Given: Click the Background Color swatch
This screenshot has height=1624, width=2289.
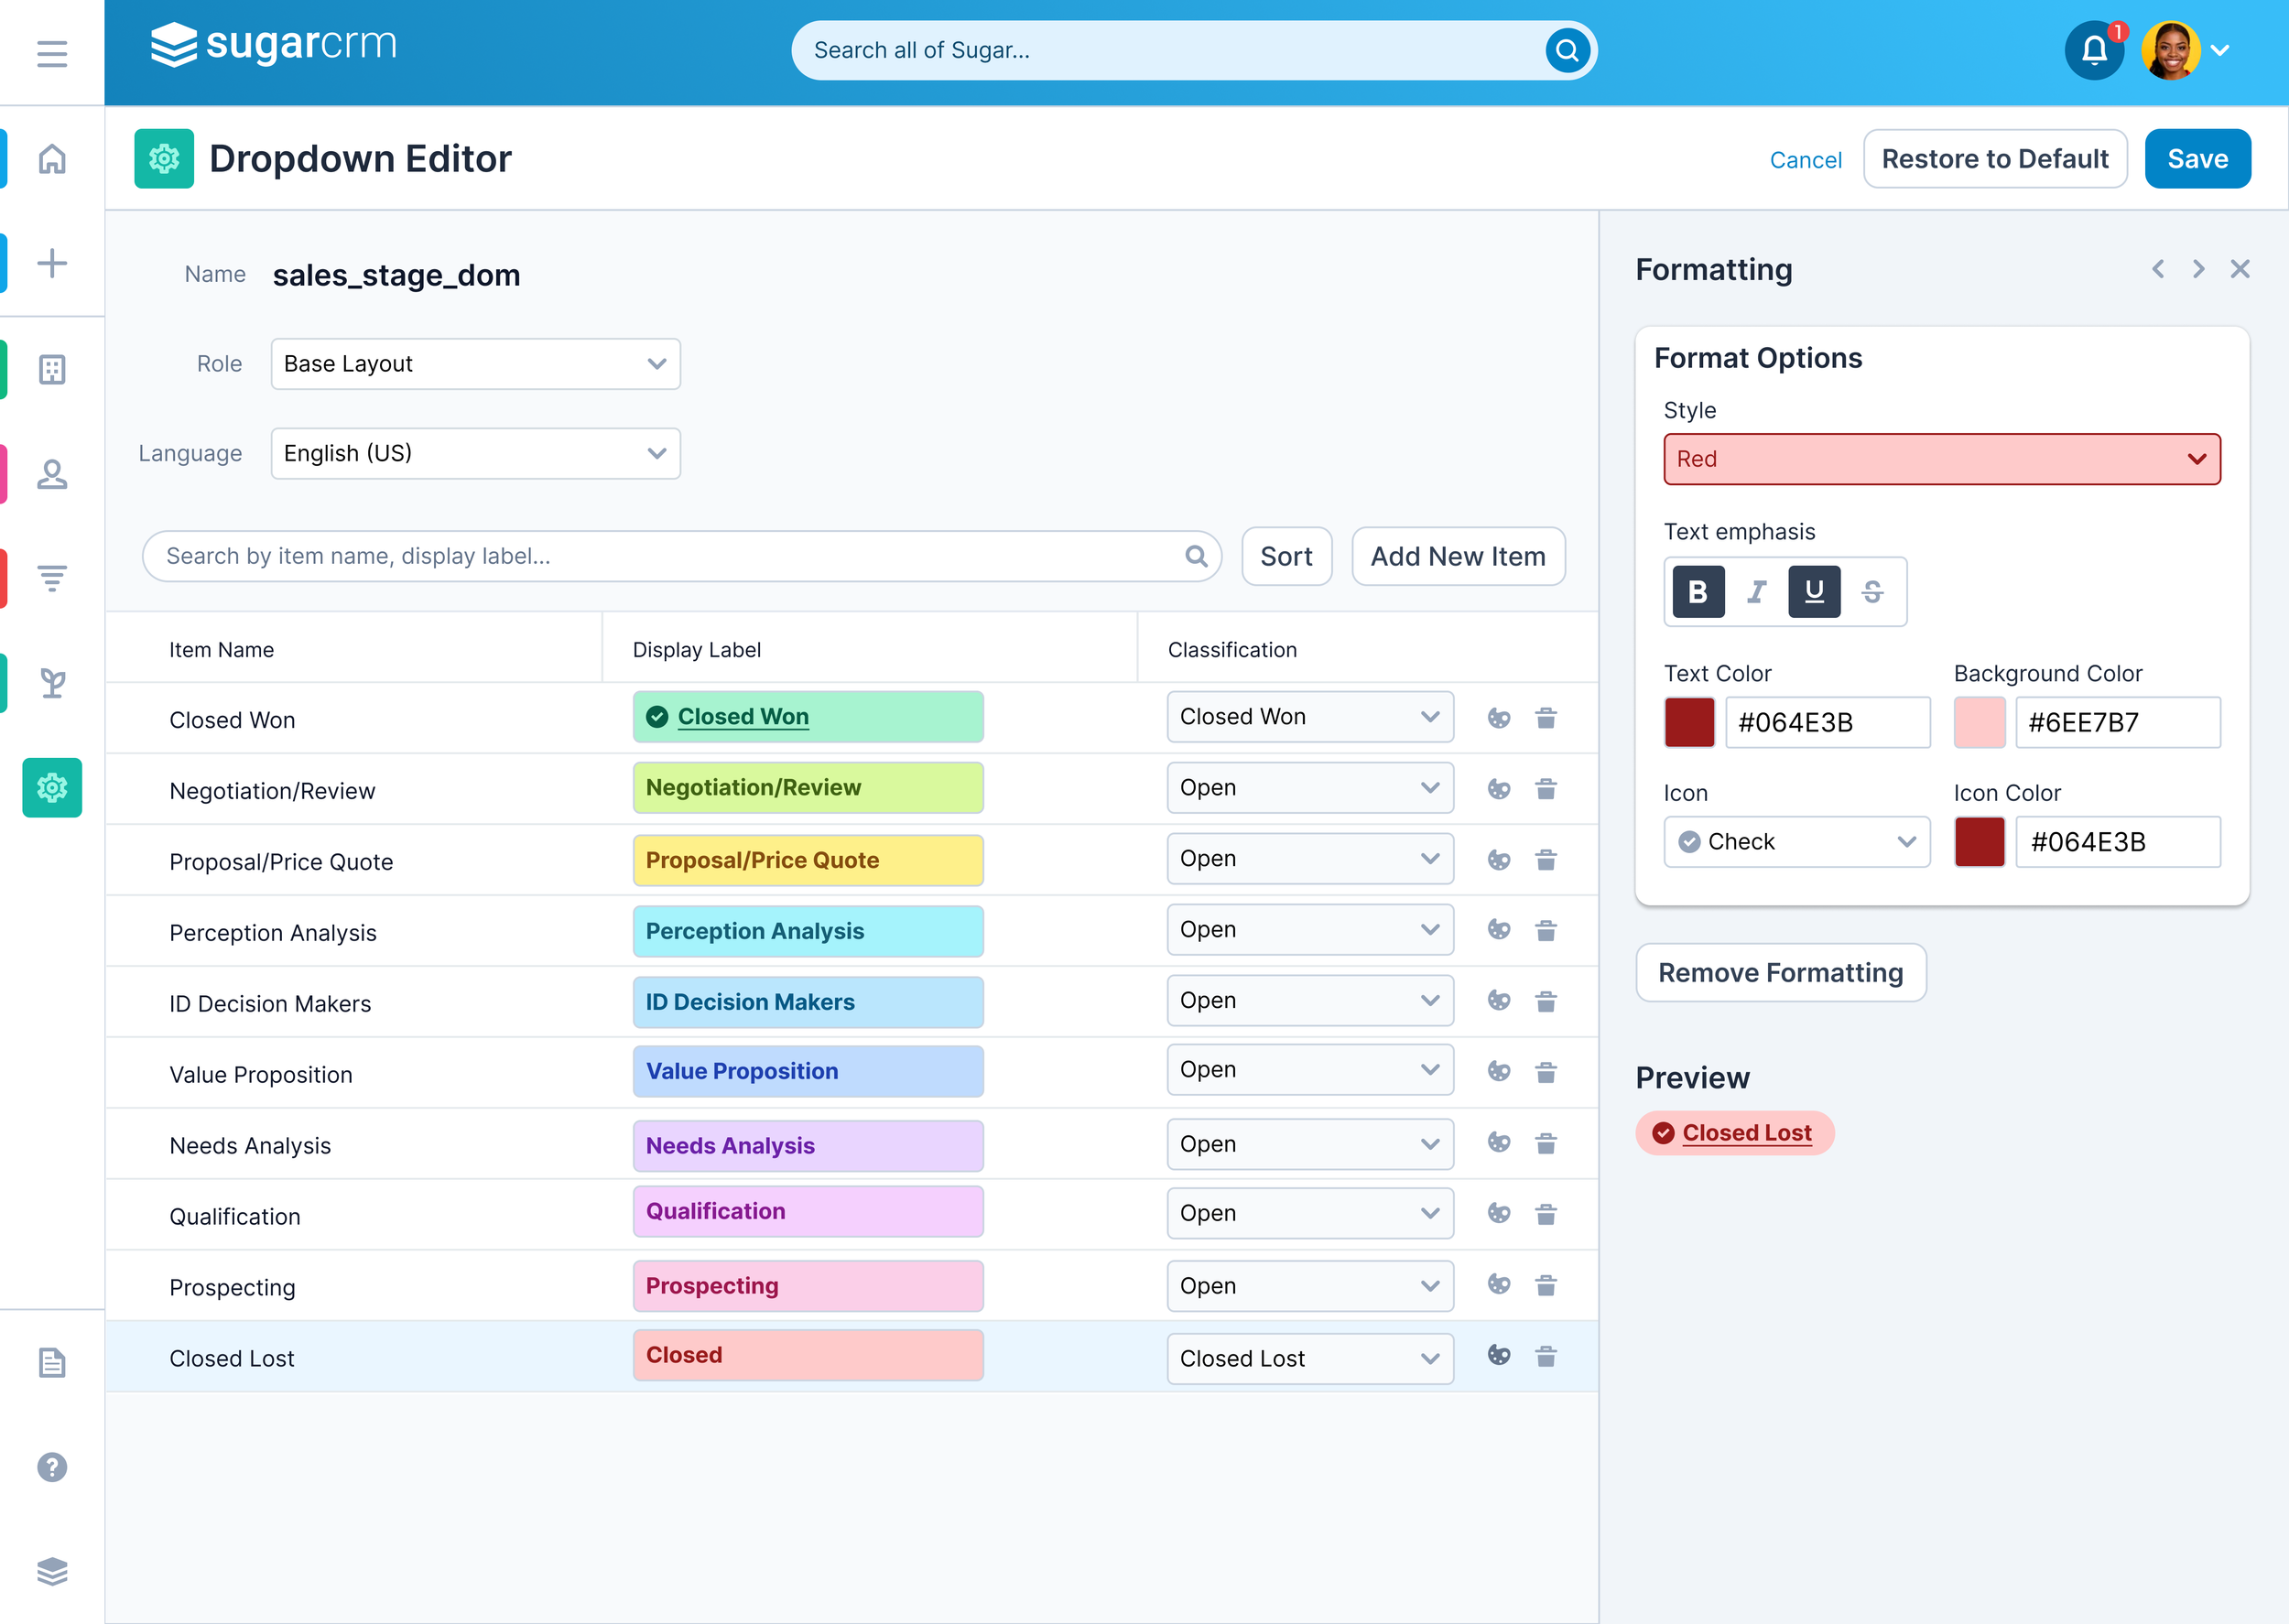Looking at the screenshot, I should pyautogui.click(x=1979, y=722).
